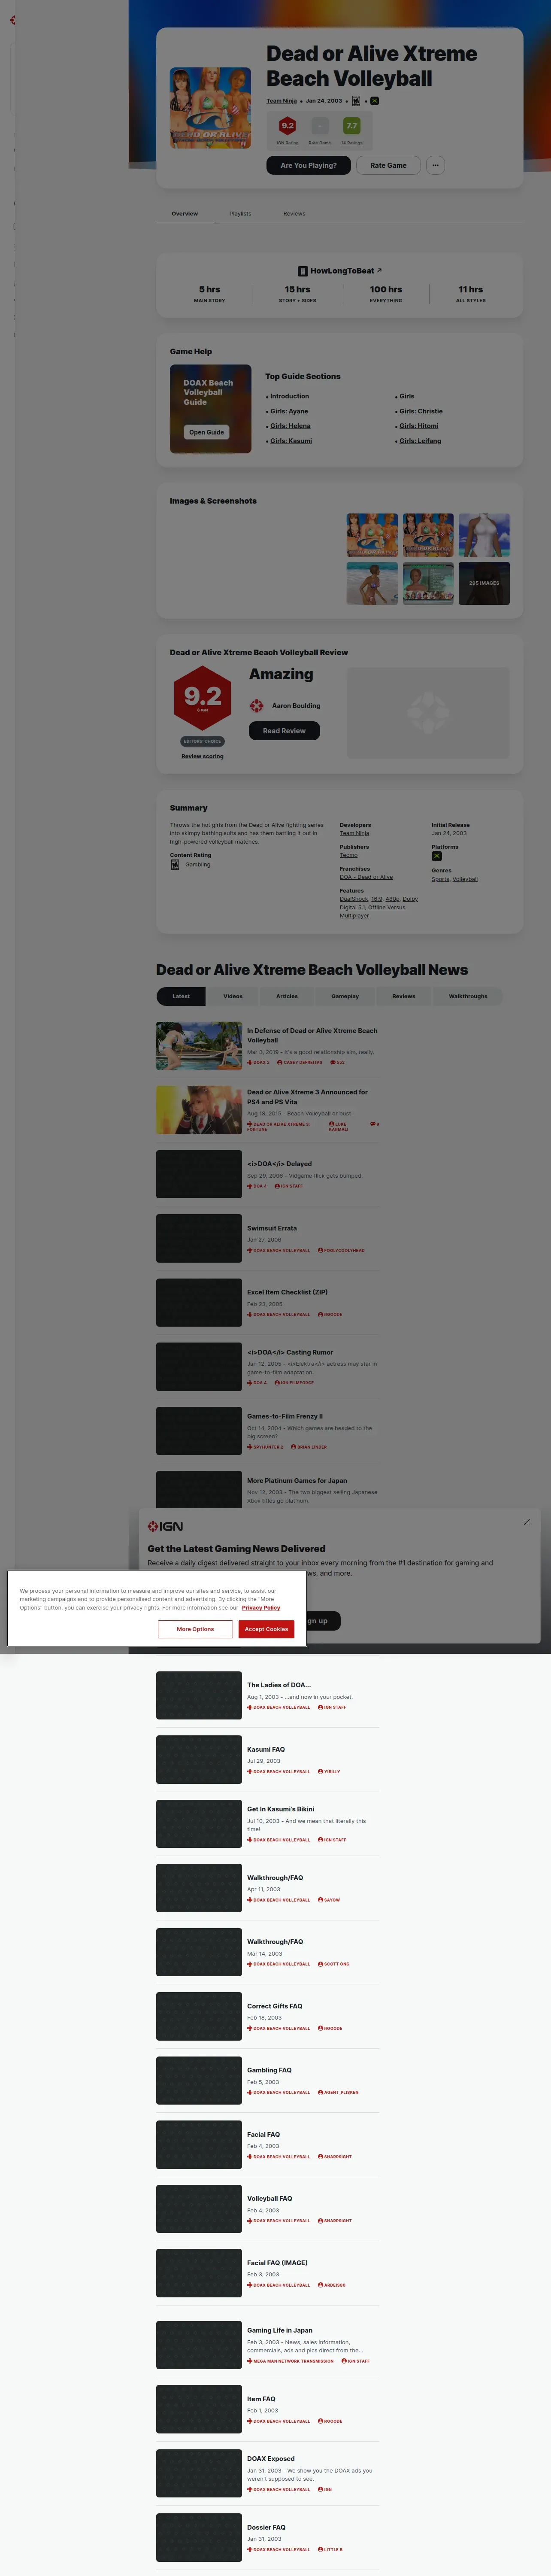The height and width of the screenshot is (2576, 551).
Task: Open the 'Swimsuit Errata' article
Action: click(x=272, y=1228)
